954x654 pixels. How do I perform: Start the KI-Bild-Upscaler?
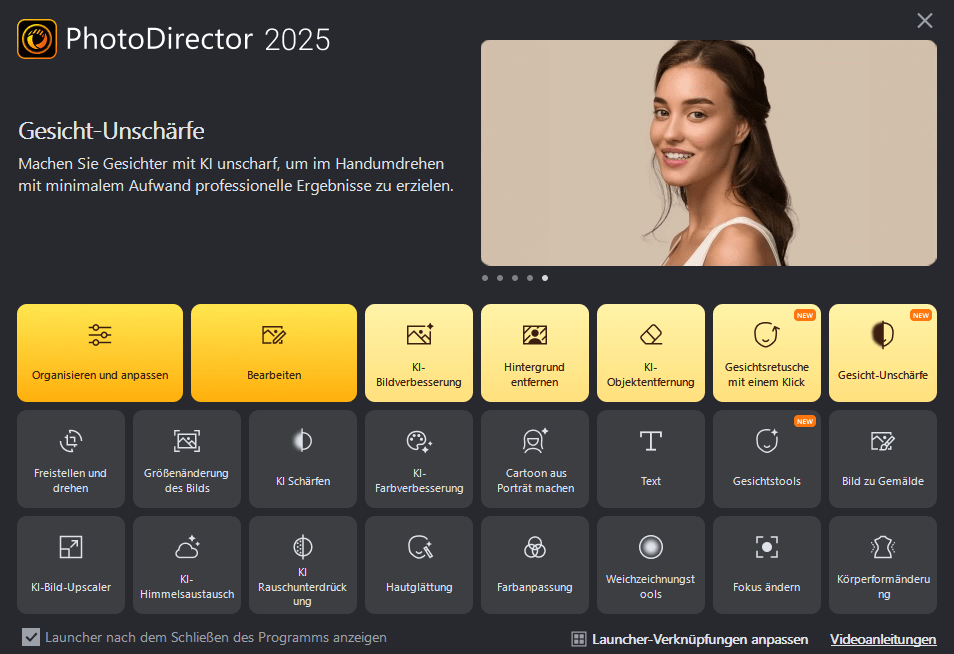coord(70,564)
